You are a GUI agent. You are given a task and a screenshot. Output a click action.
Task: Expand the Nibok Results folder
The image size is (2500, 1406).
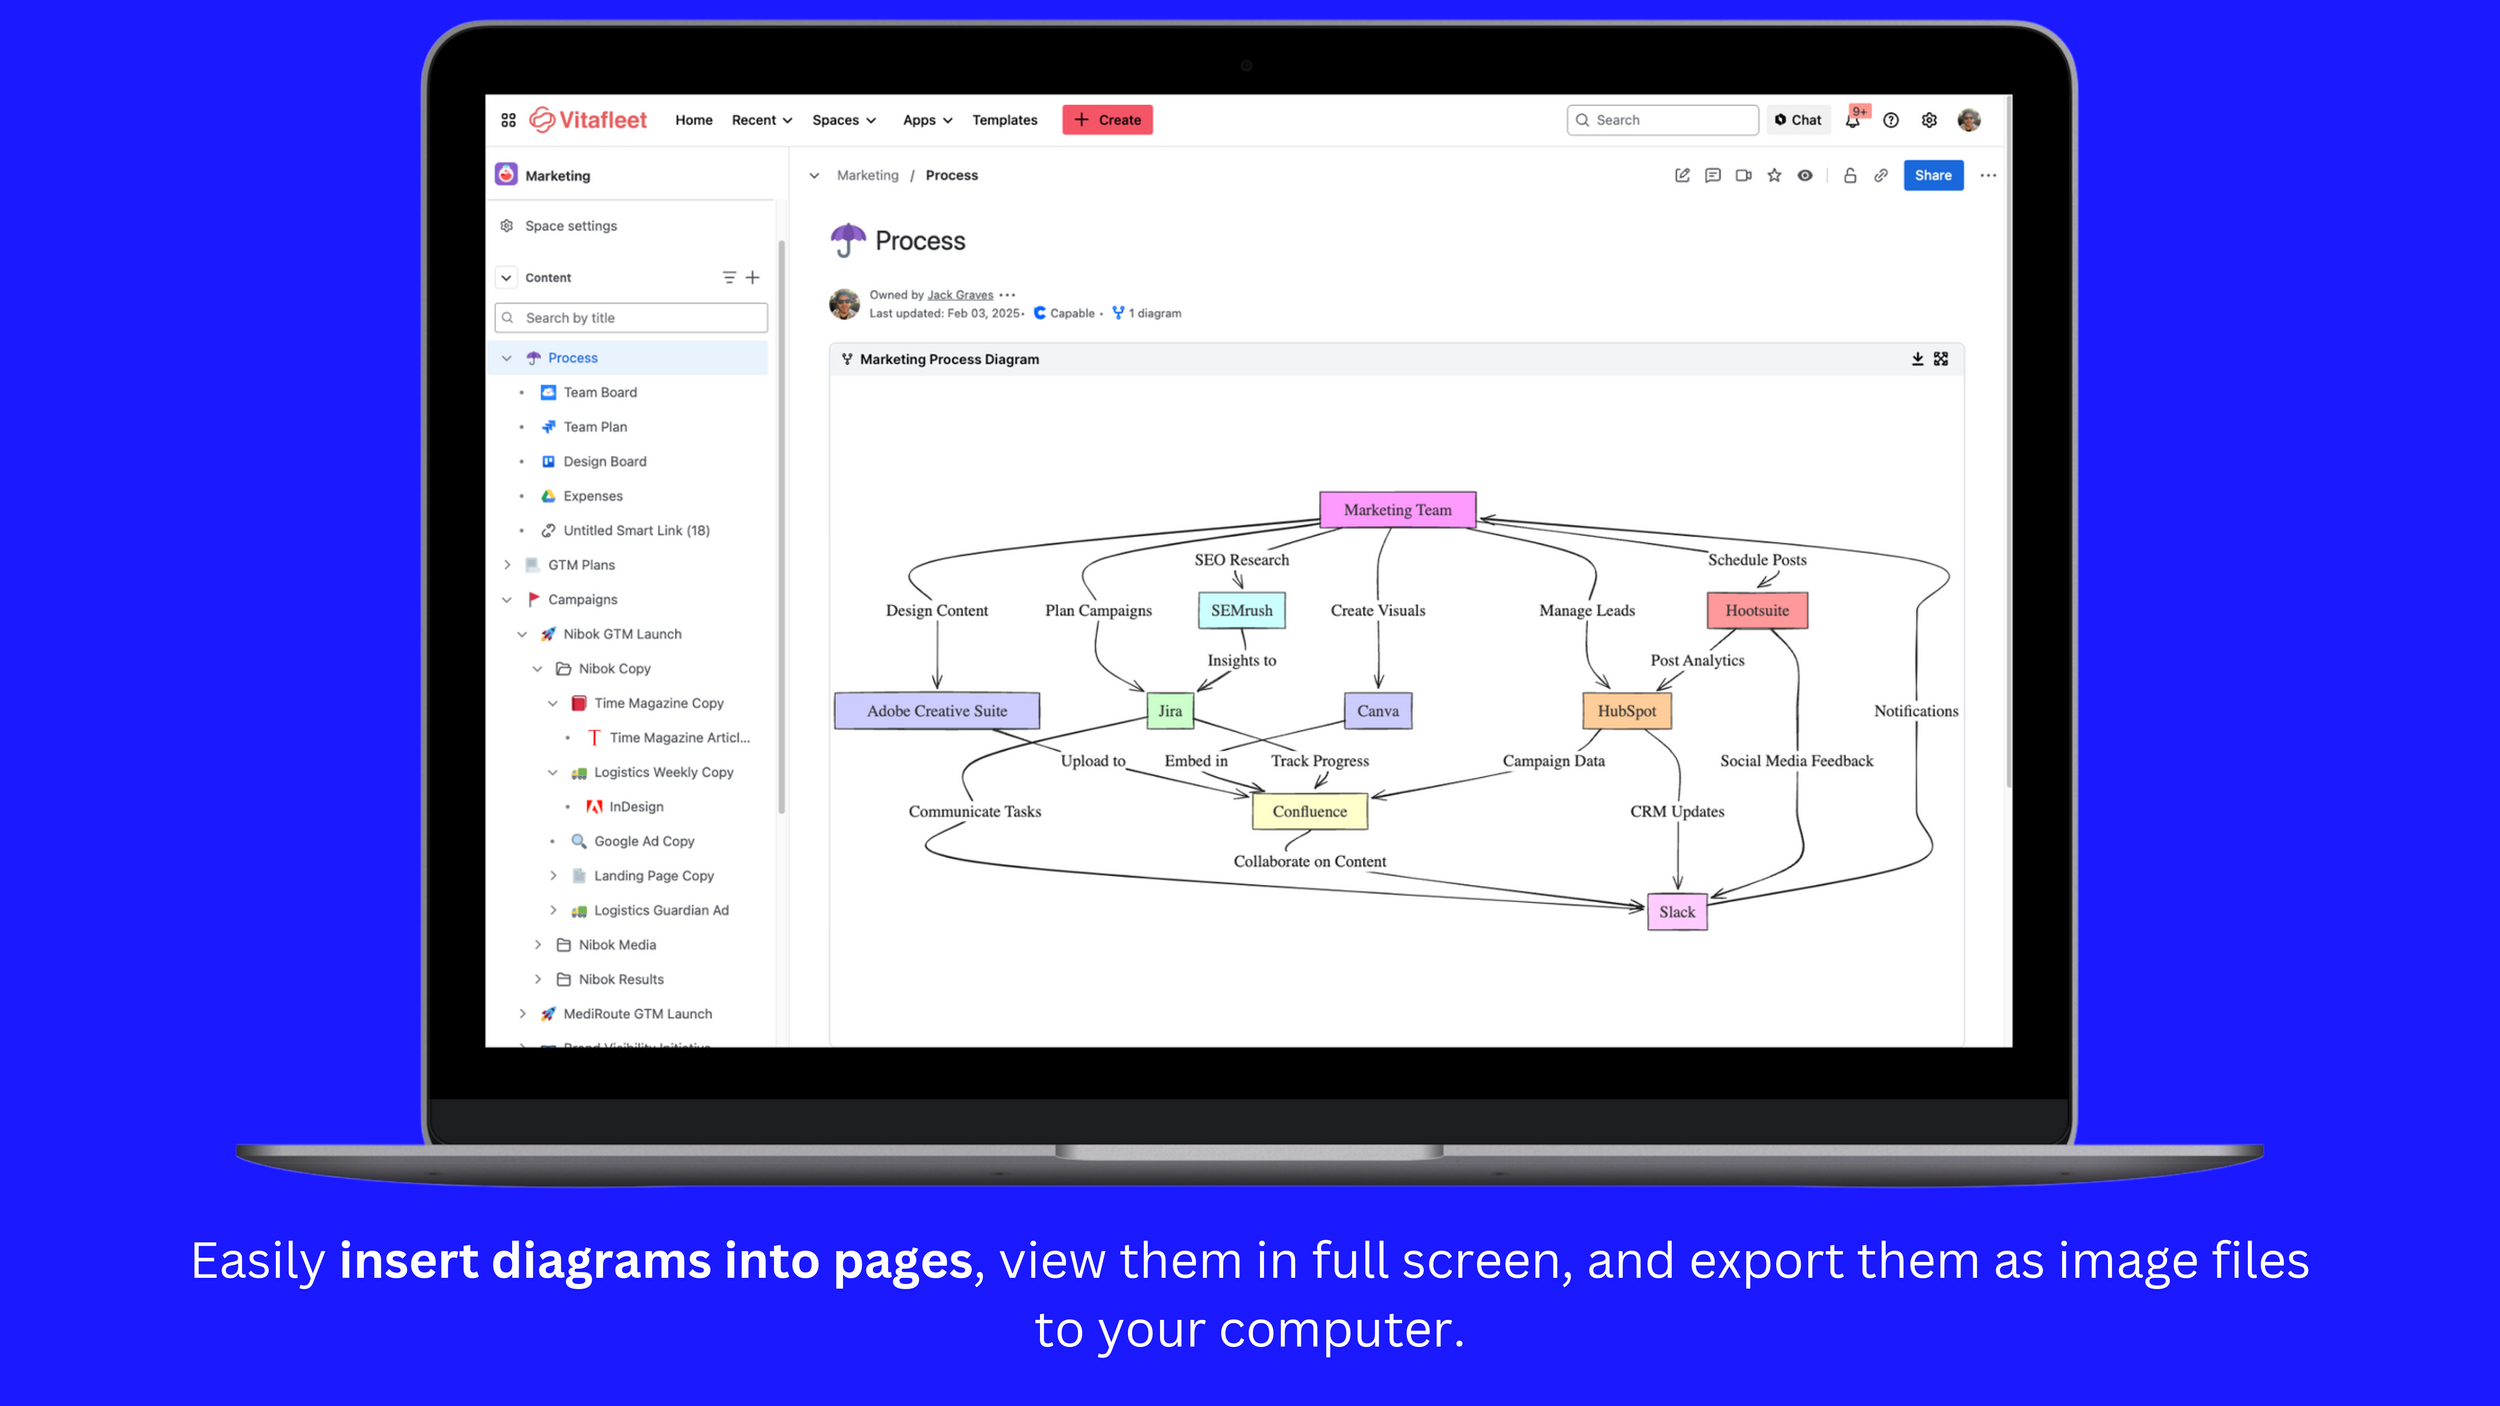click(x=538, y=979)
